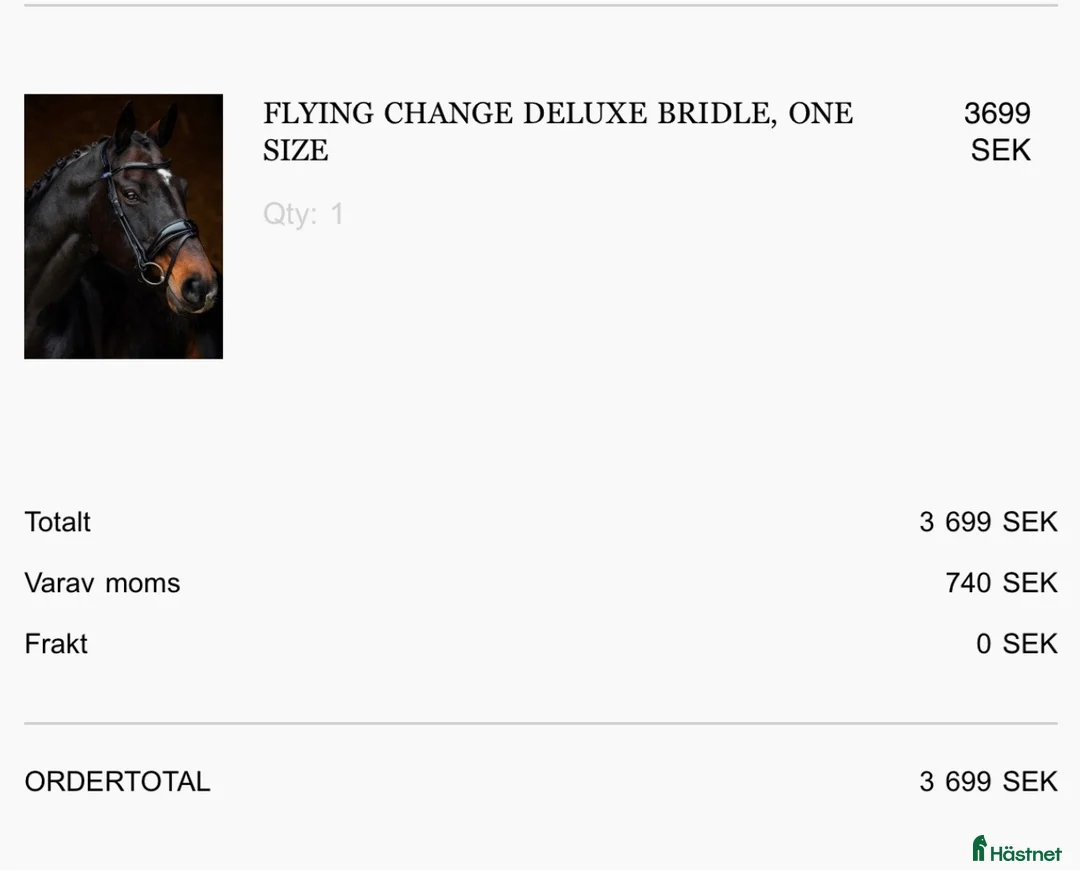This screenshot has height=877, width=1080.
Task: Click the ORDERTOTAL label
Action: pos(117,782)
